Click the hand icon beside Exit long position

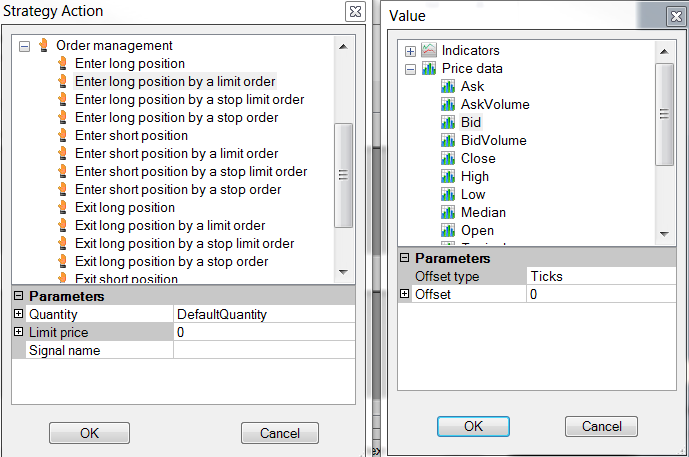[x=62, y=208]
